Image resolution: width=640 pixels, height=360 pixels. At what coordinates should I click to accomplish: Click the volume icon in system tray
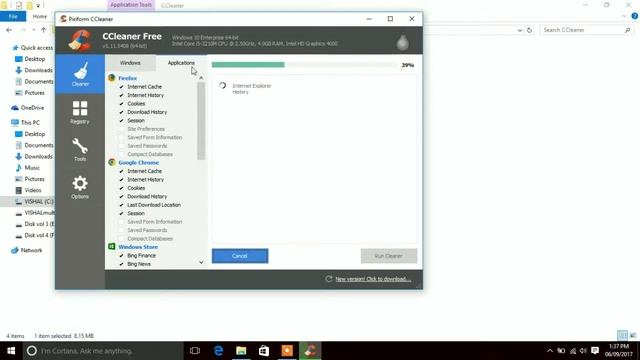pos(583,351)
